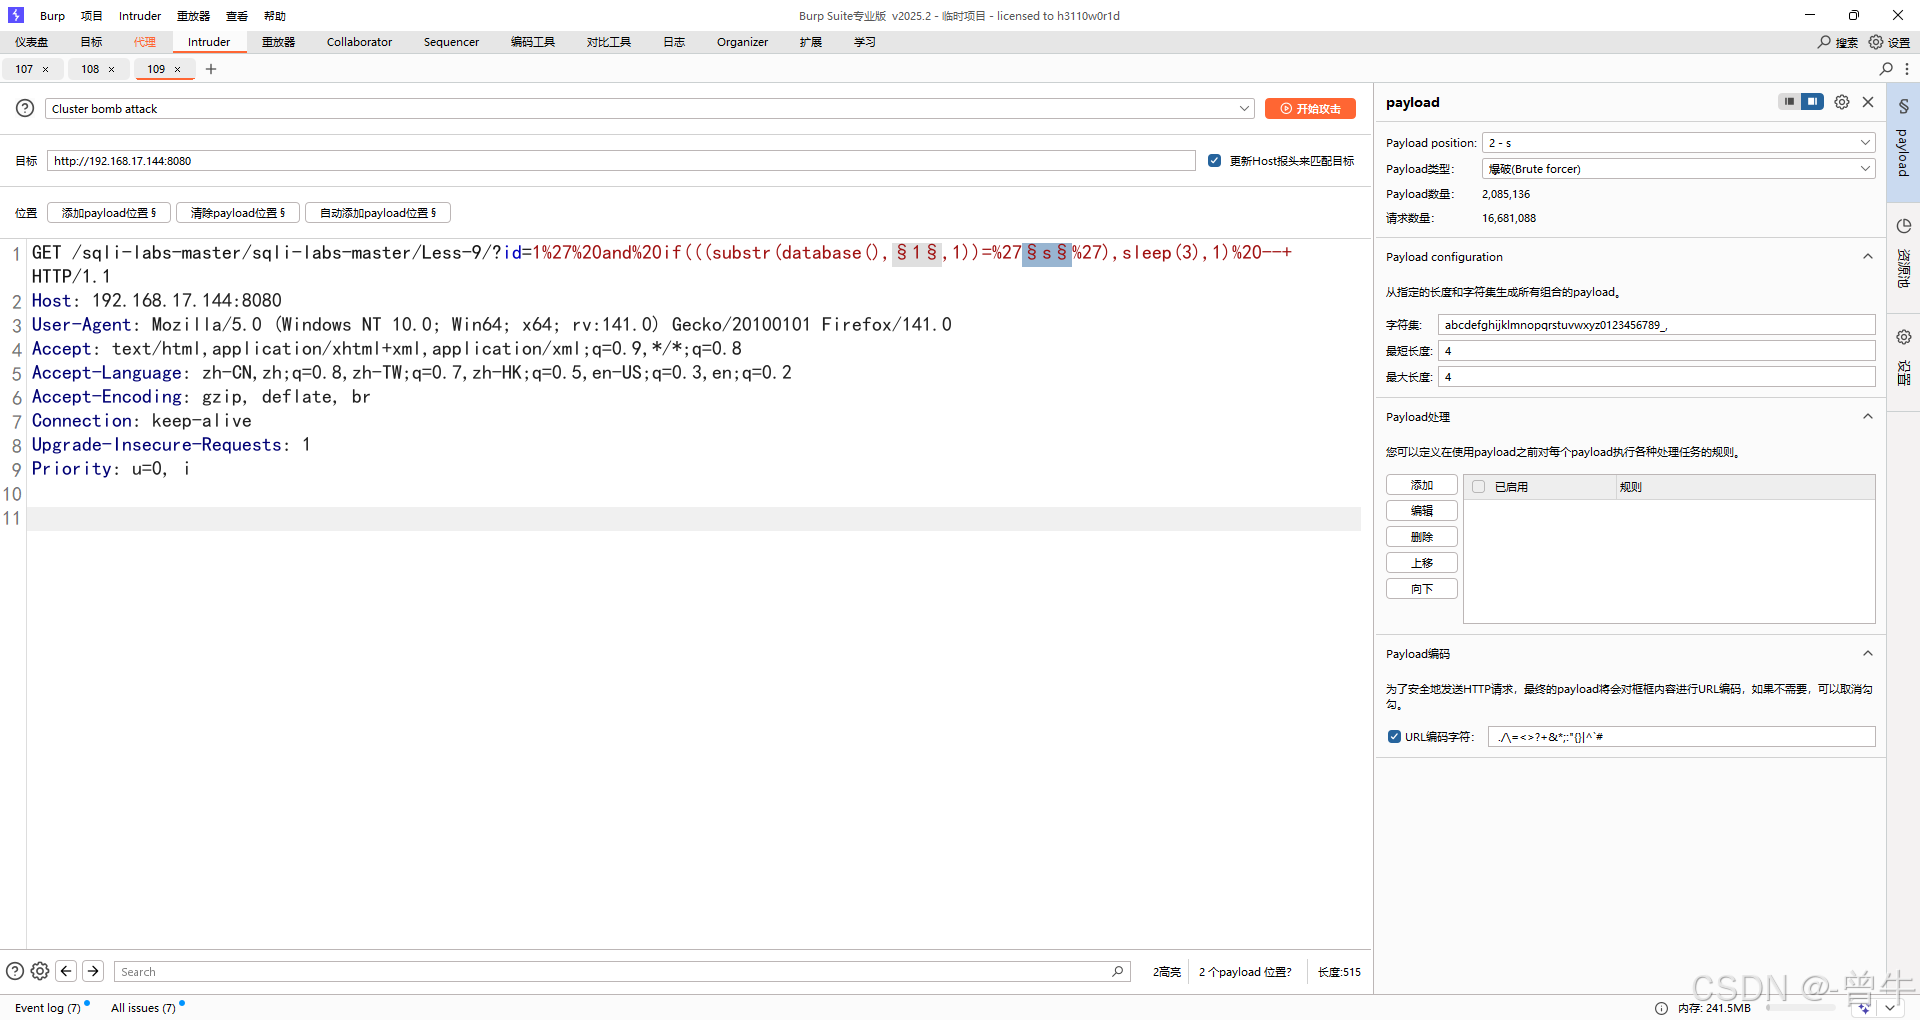The image size is (1920, 1020).
Task: Click the 向下 rule button
Action: [1421, 589]
